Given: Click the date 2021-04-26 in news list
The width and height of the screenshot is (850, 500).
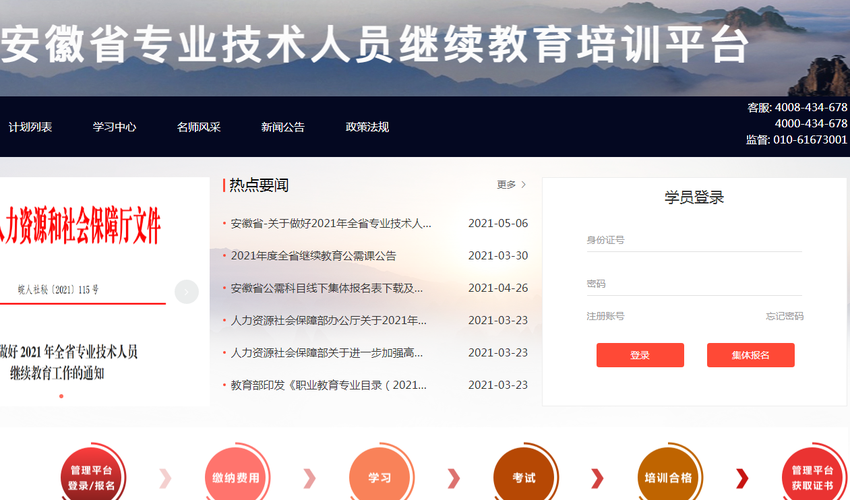Looking at the screenshot, I should [498, 288].
